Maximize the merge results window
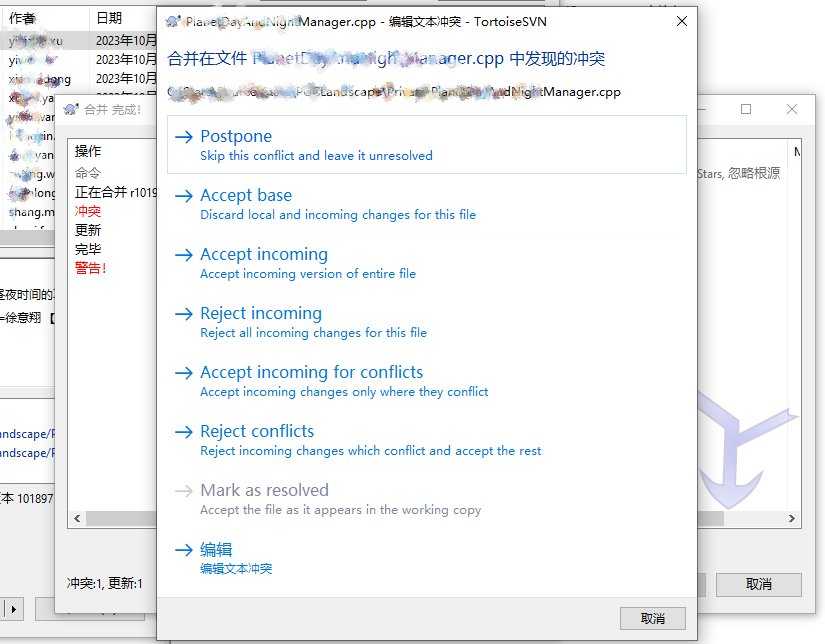 [746, 109]
